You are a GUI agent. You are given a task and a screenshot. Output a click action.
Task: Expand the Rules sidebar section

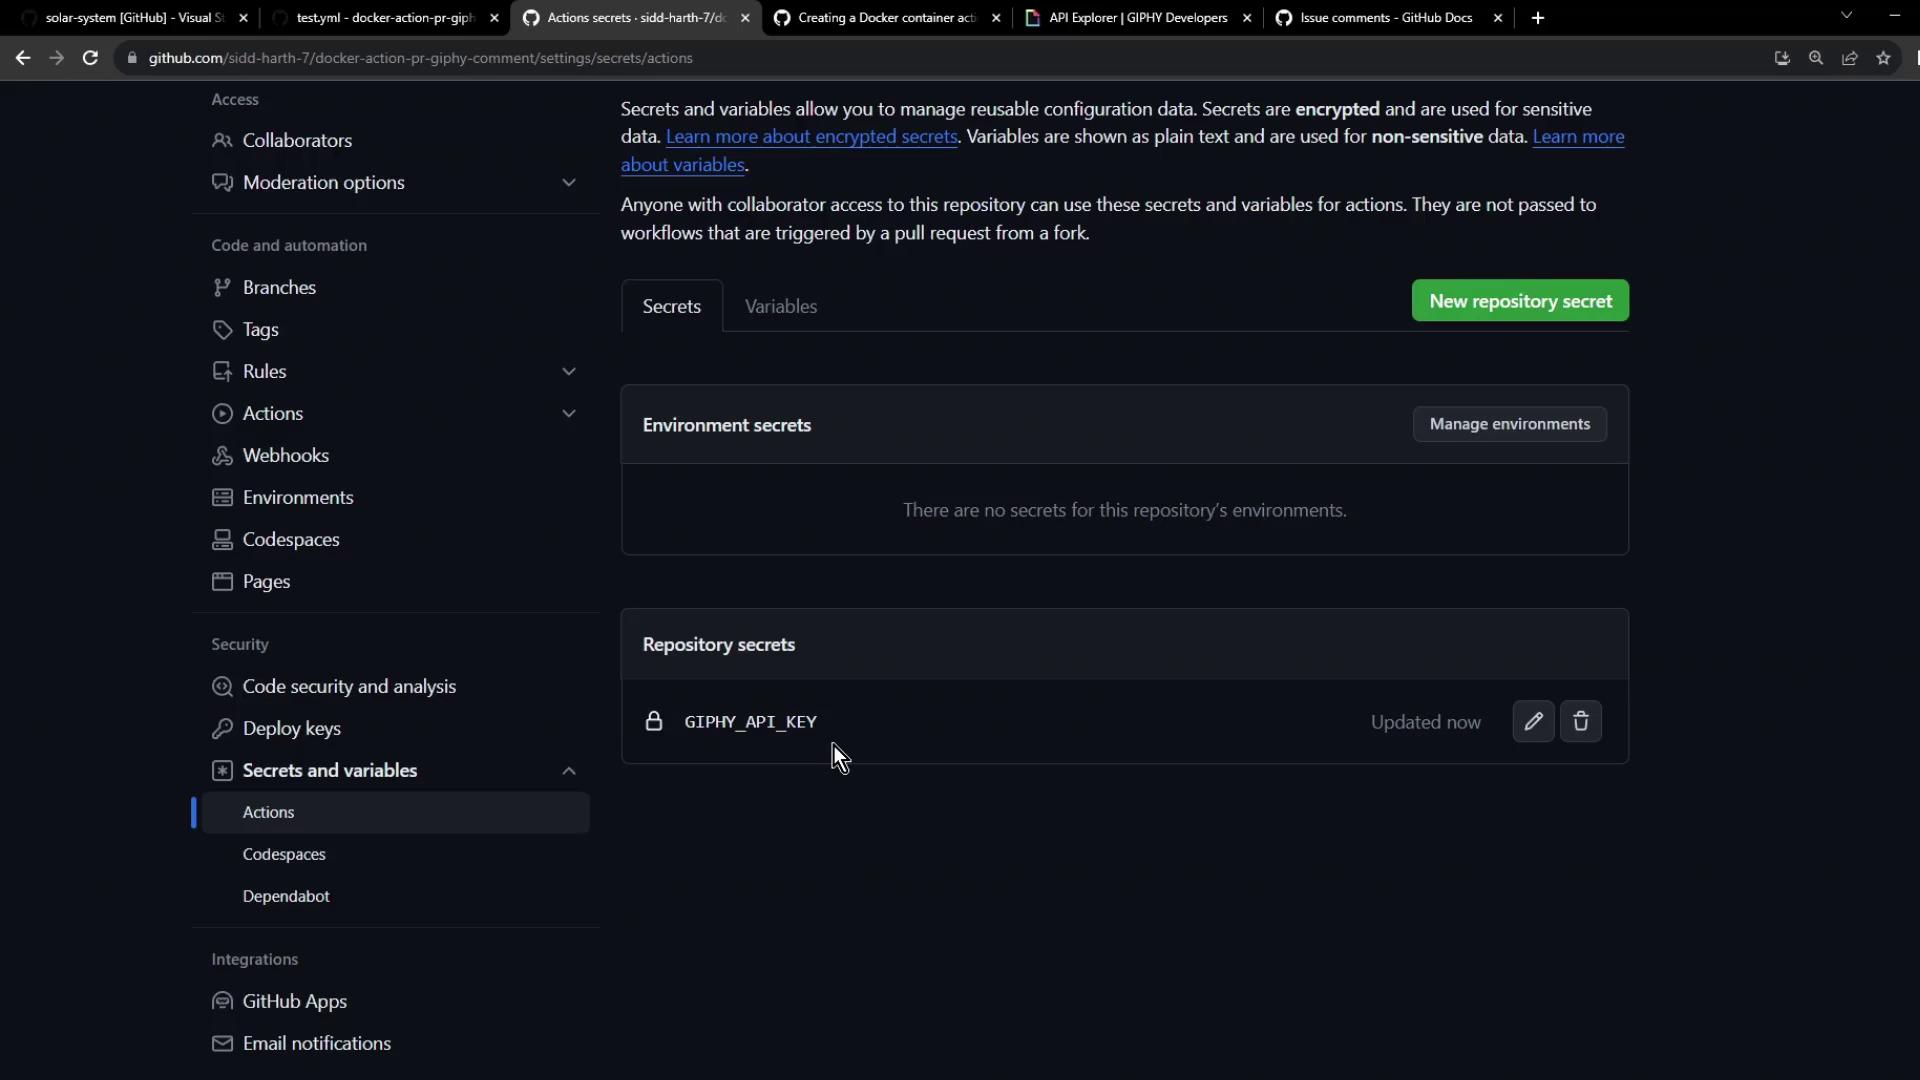(x=569, y=371)
